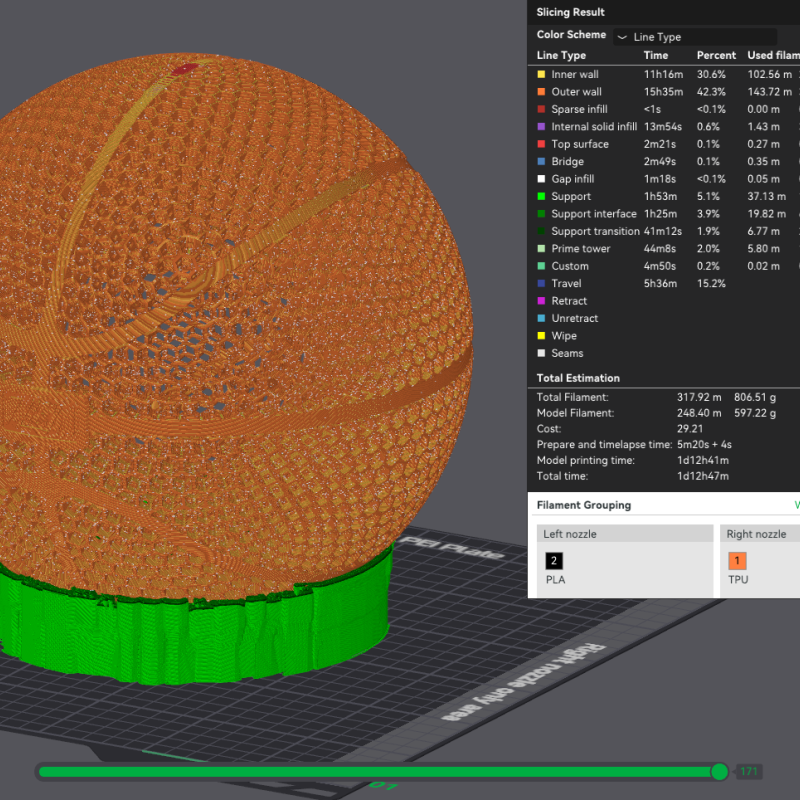This screenshot has width=800, height=800.
Task: Click the red Top surface swatch
Action: coord(541,144)
